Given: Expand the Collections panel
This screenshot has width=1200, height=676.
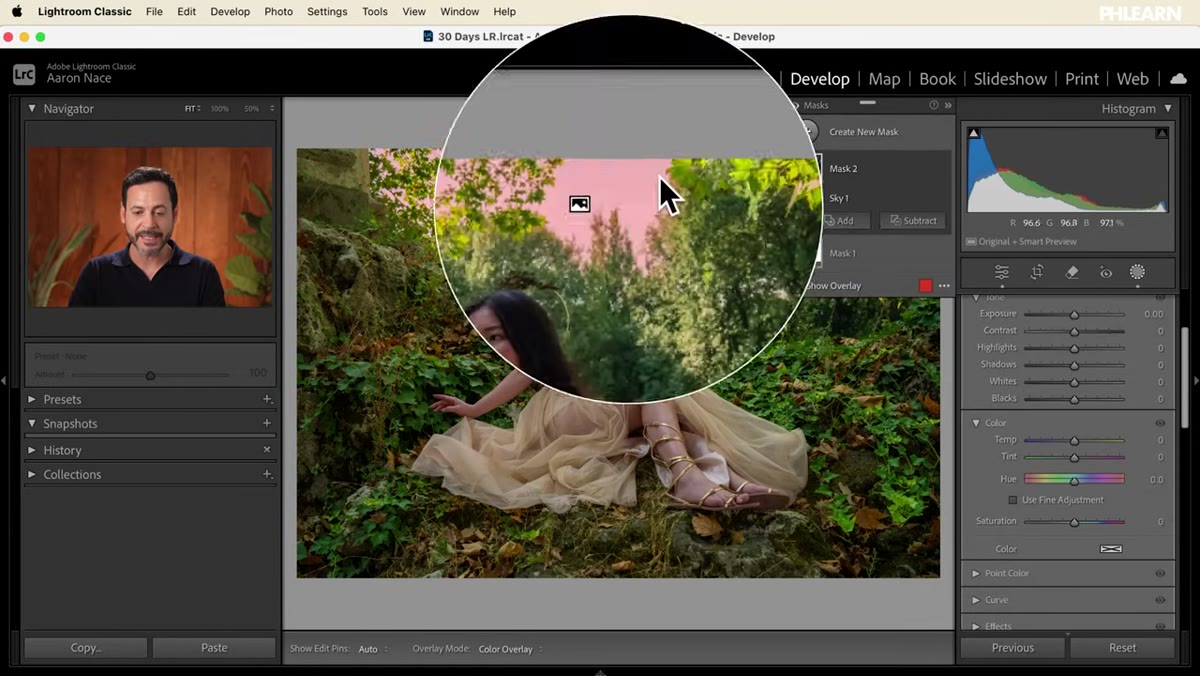Looking at the screenshot, I should 32,474.
